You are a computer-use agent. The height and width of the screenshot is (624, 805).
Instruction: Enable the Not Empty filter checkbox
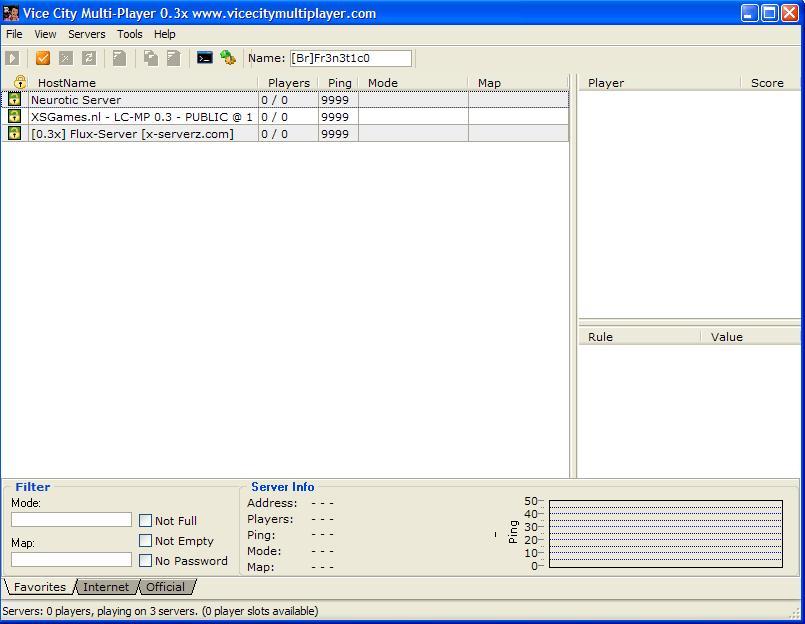pos(145,541)
